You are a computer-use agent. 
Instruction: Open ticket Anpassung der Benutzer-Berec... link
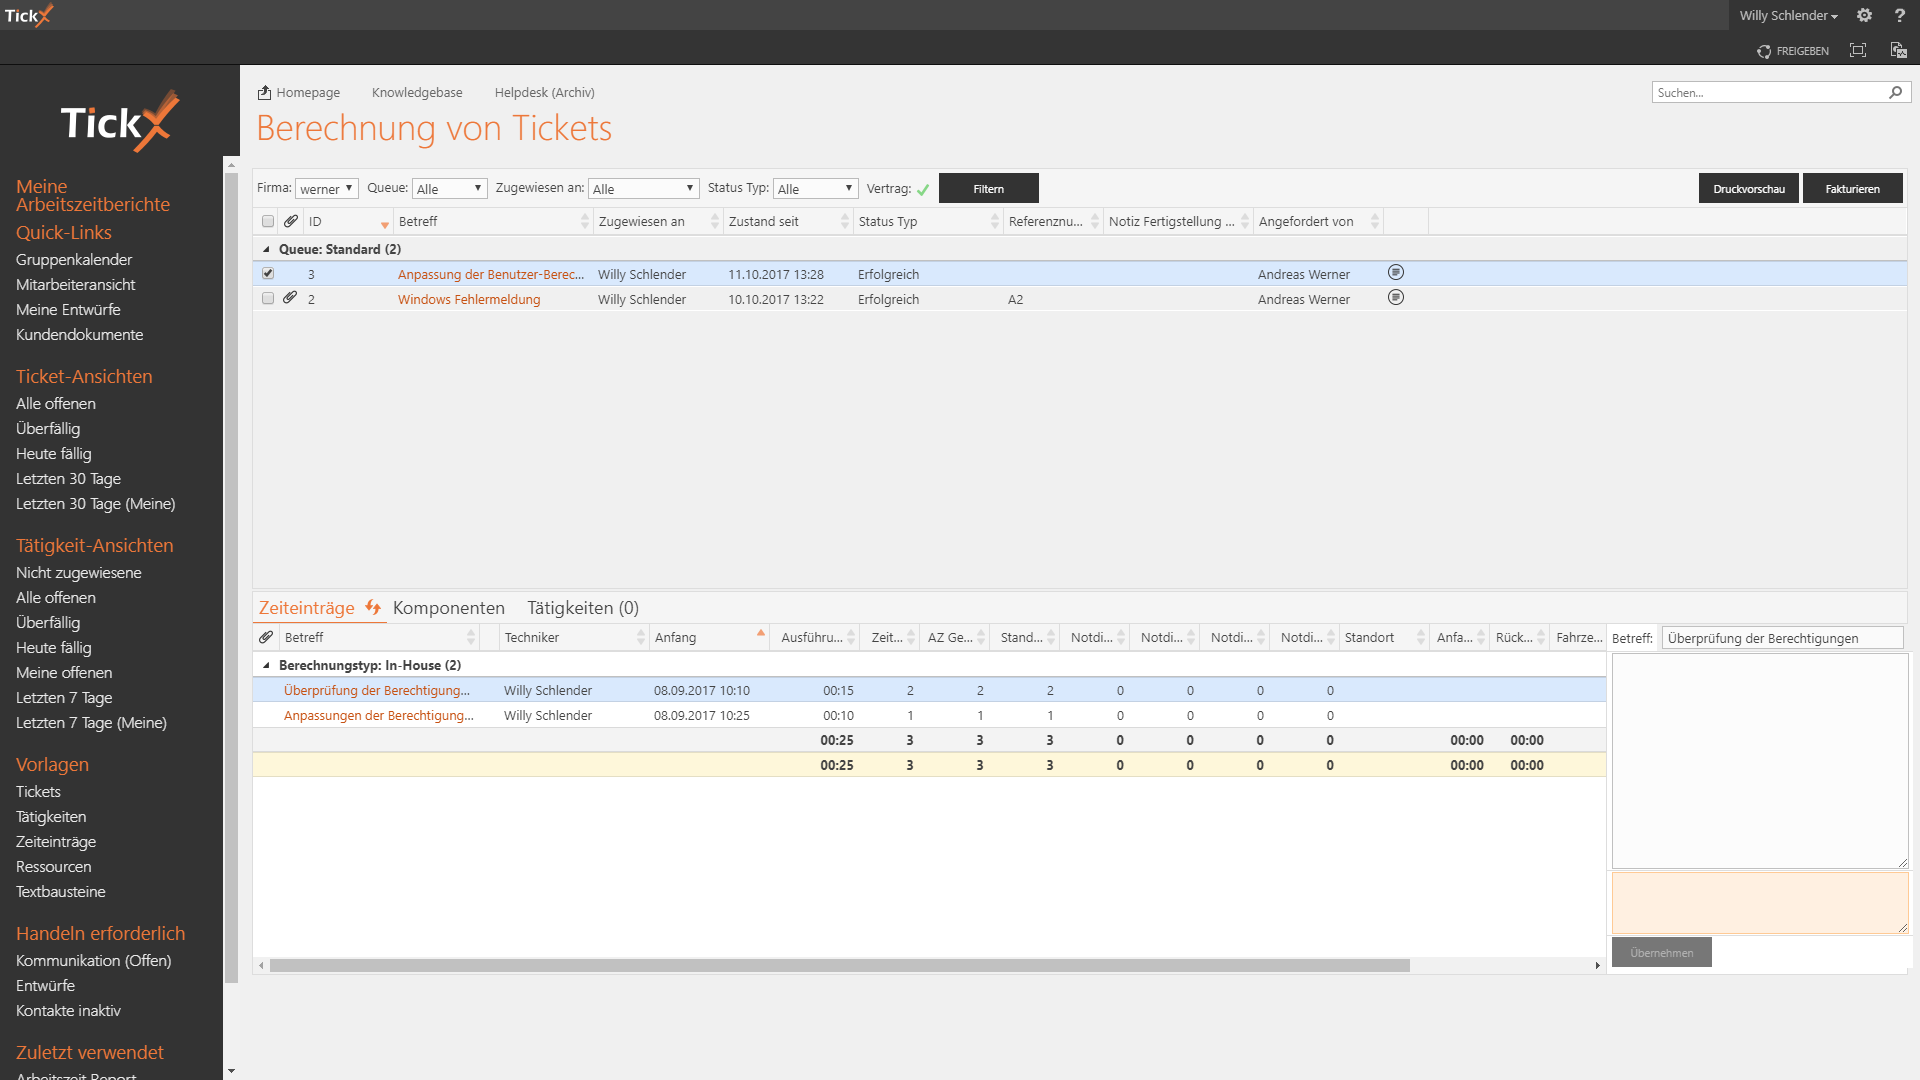click(491, 274)
